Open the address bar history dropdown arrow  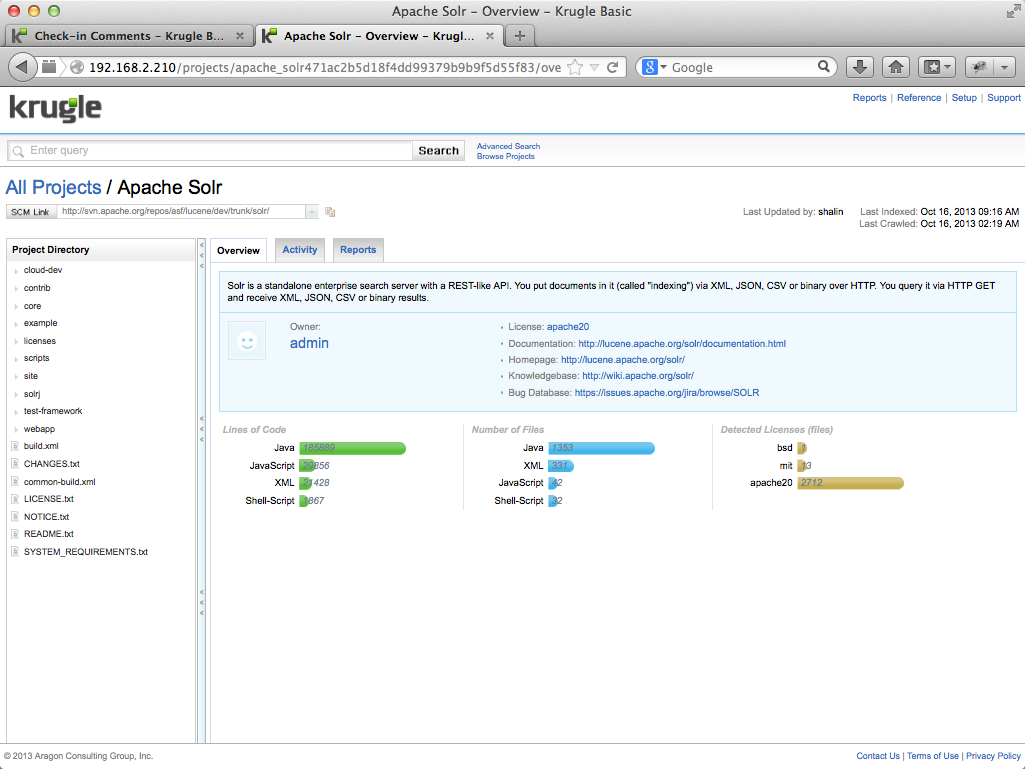[x=594, y=67]
